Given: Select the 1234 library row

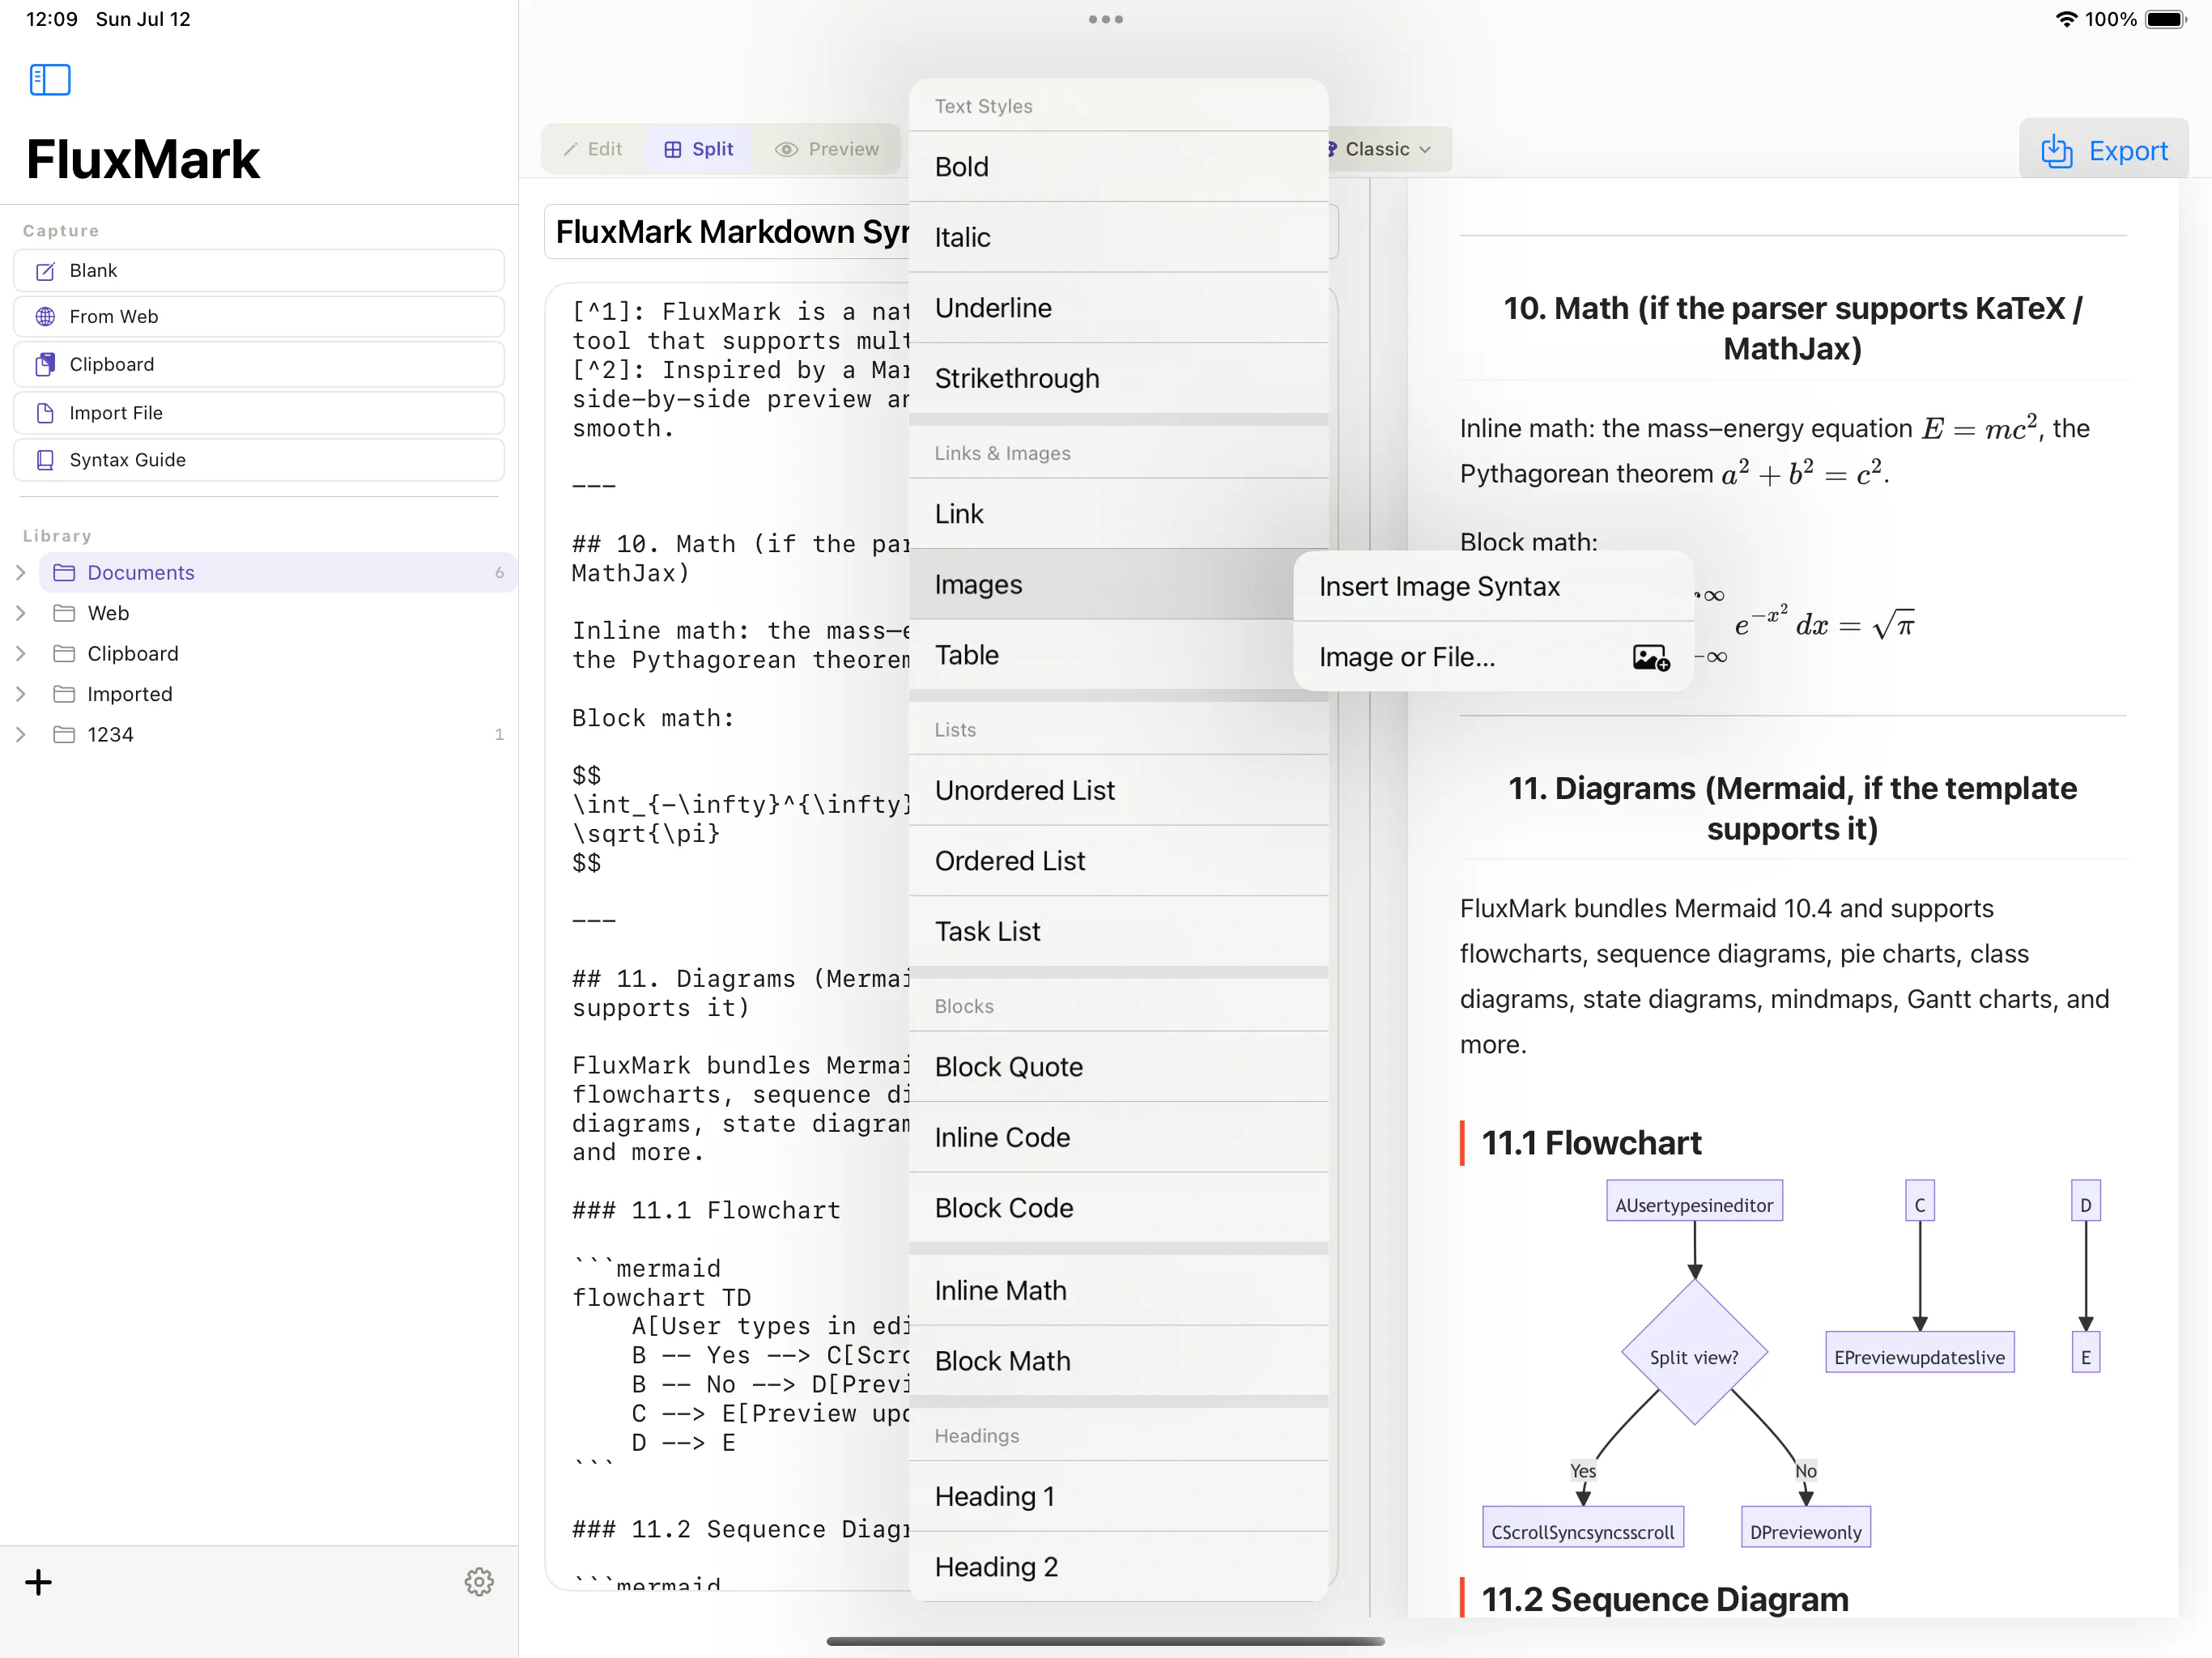Looking at the screenshot, I should coord(278,735).
